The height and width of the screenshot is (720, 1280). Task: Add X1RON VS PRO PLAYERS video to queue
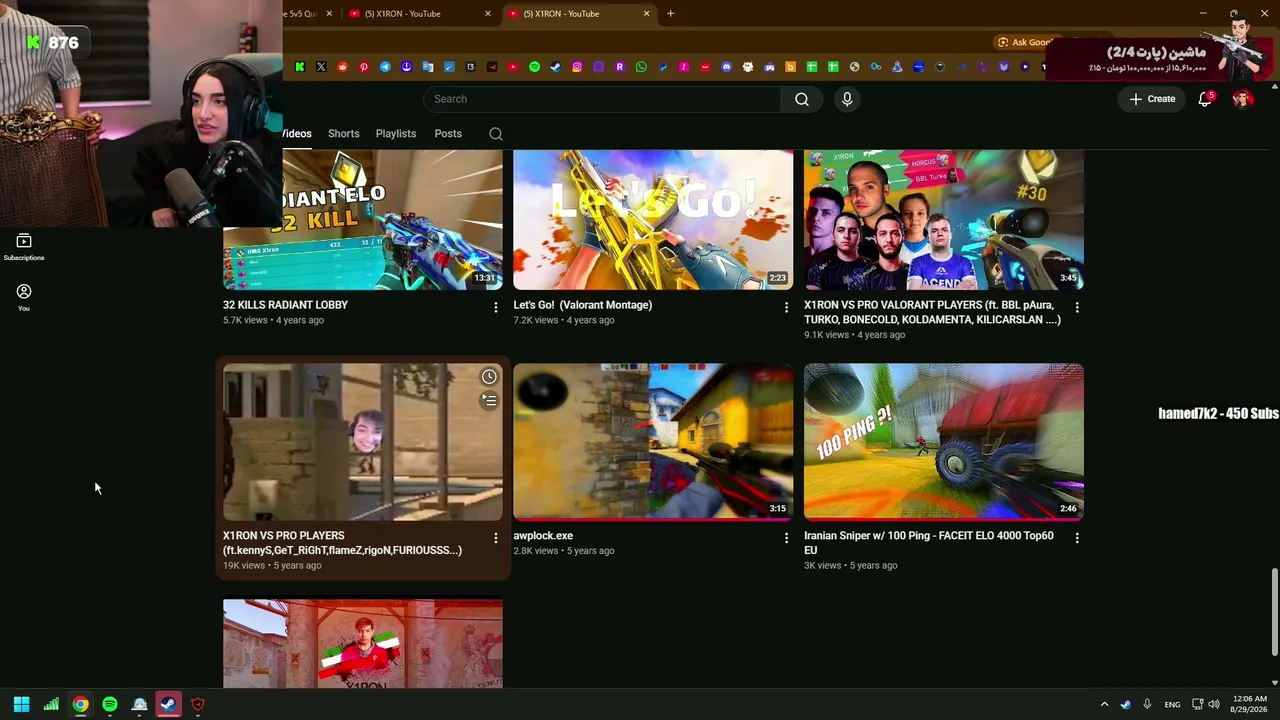click(x=489, y=401)
